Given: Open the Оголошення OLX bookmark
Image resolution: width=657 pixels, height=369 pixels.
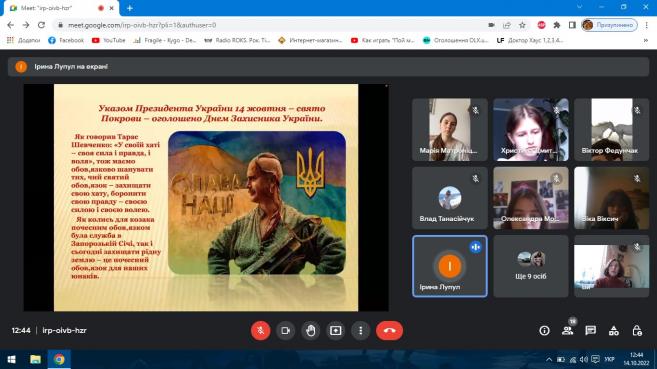Looking at the screenshot, I should coord(455,40).
